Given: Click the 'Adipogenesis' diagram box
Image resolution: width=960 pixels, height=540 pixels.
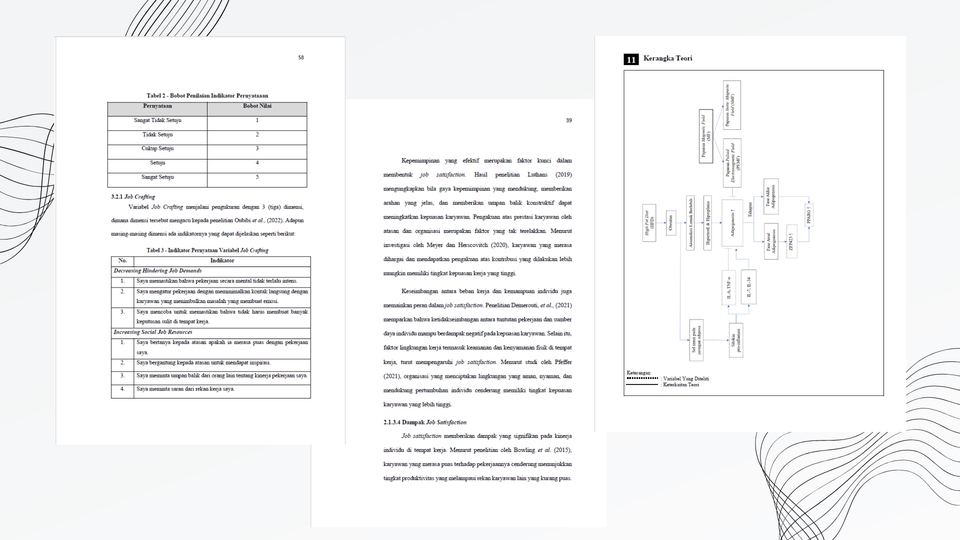Looking at the screenshot, I should [732, 223].
